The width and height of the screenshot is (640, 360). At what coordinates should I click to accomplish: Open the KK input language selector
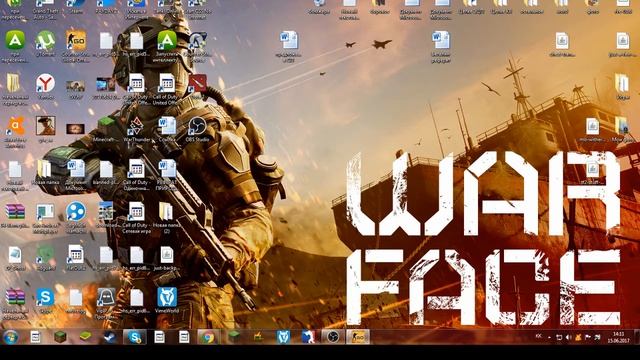tap(539, 336)
